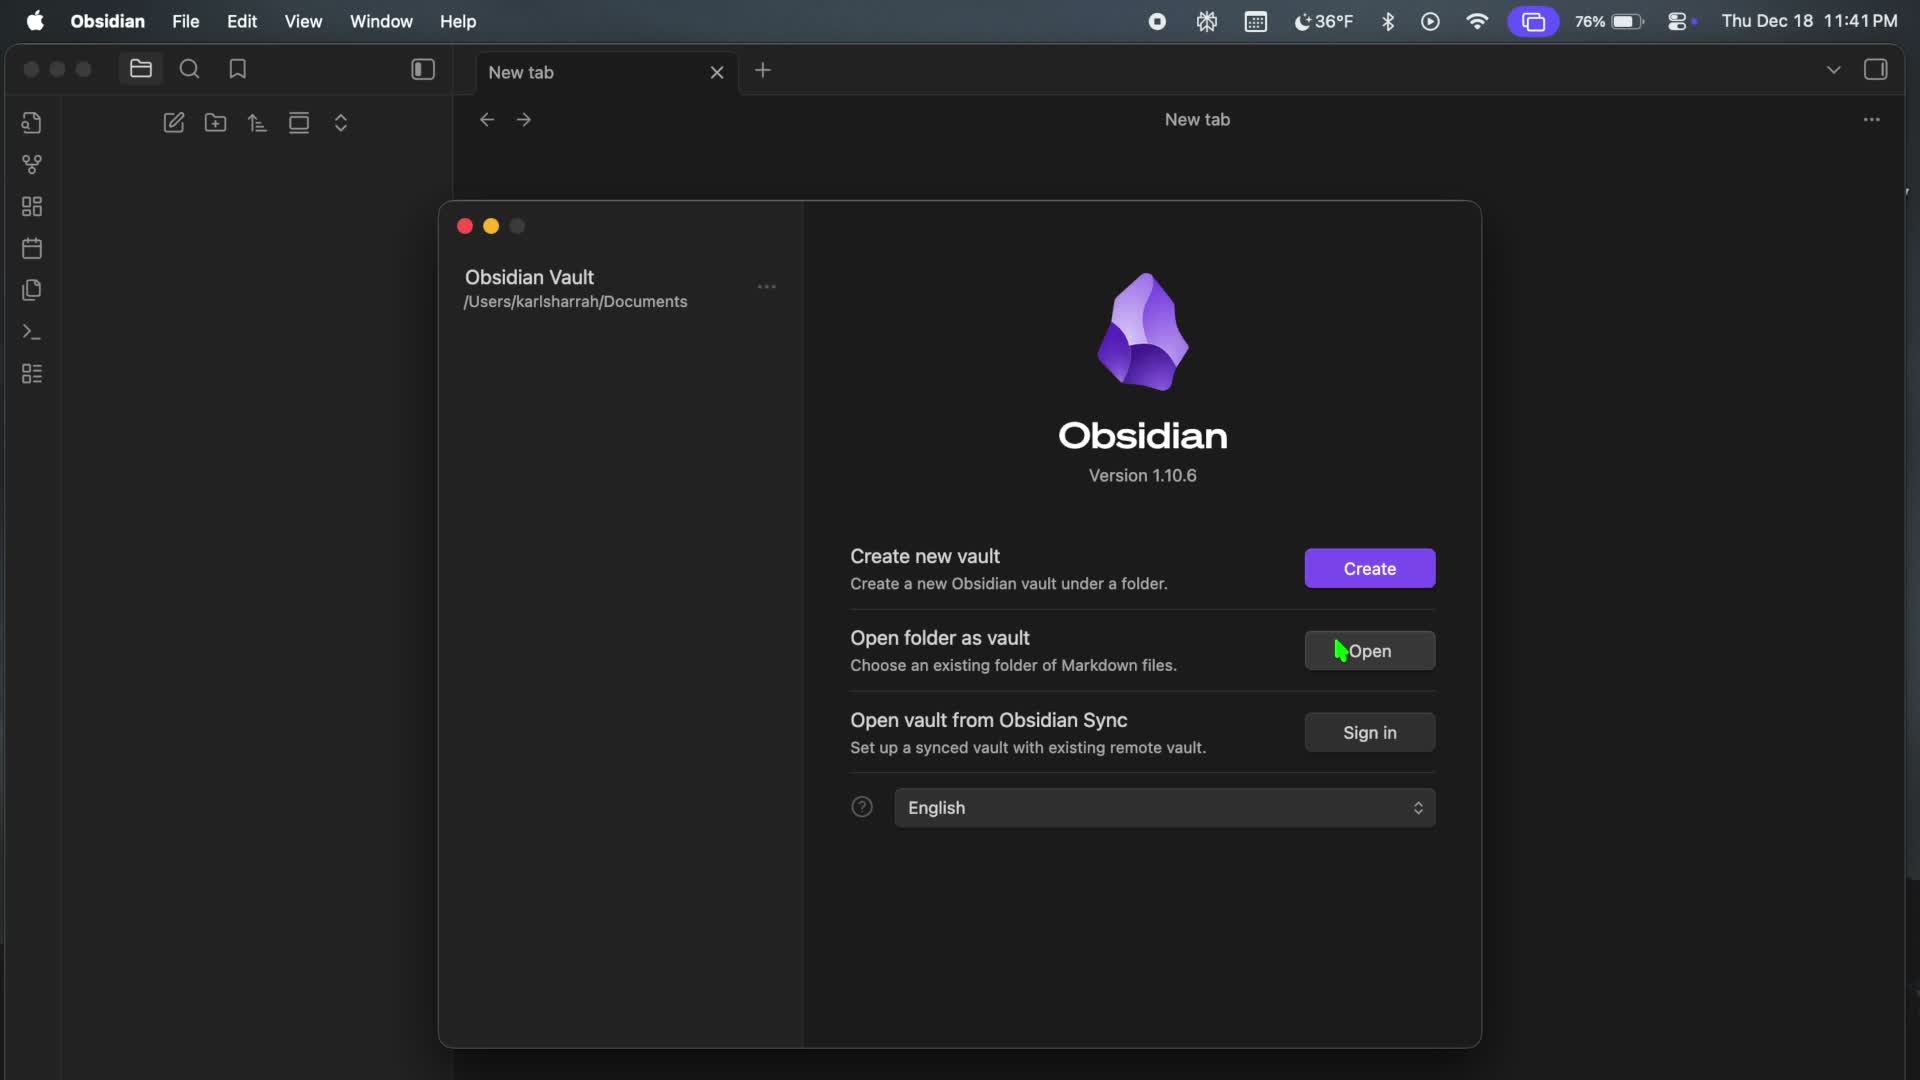Image resolution: width=1920 pixels, height=1080 pixels.
Task: Open the Help menu
Action: point(458,21)
